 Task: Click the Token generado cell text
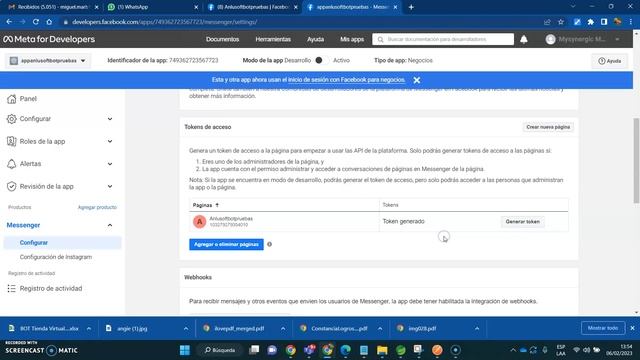[x=403, y=221]
